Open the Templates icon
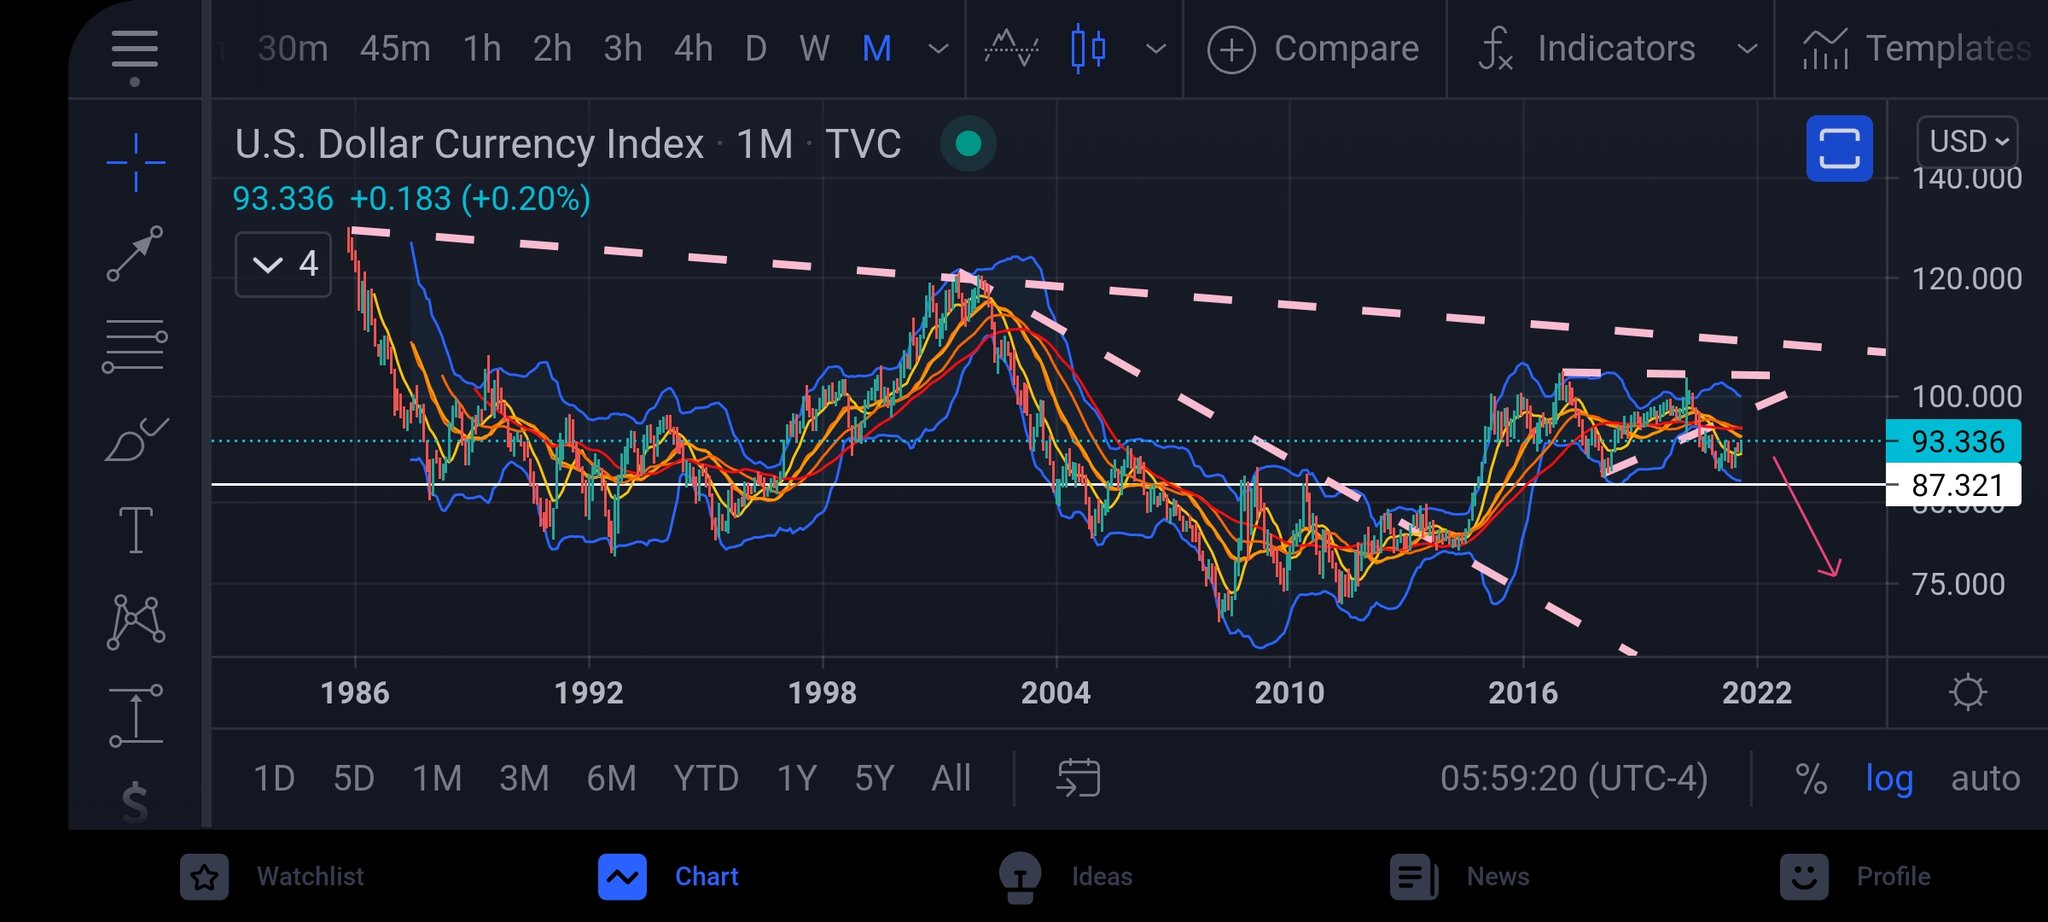 point(1825,48)
